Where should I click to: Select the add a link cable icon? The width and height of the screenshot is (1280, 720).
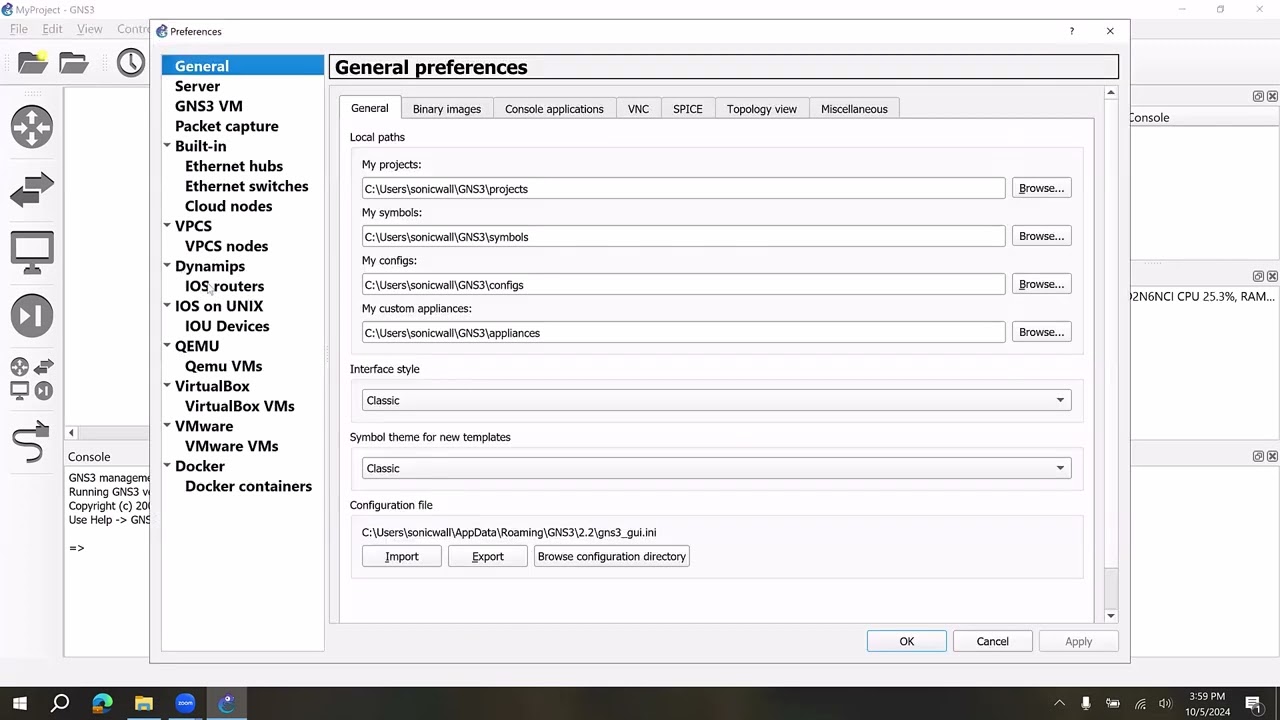click(30, 441)
